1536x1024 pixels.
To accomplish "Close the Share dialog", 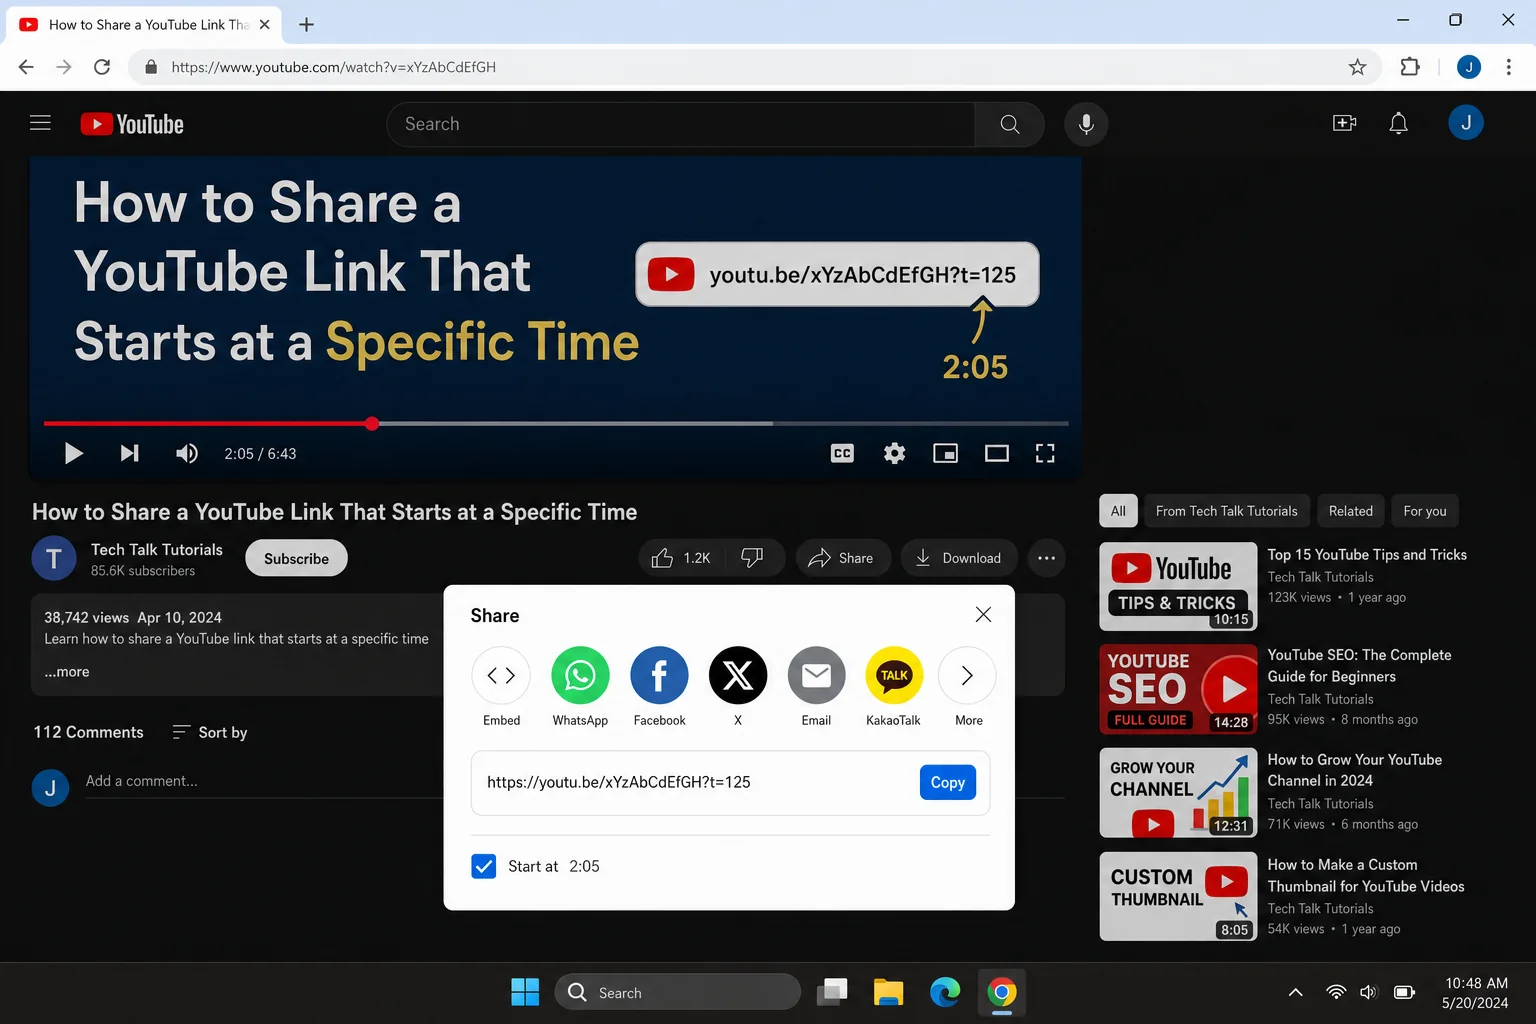I will pyautogui.click(x=983, y=614).
